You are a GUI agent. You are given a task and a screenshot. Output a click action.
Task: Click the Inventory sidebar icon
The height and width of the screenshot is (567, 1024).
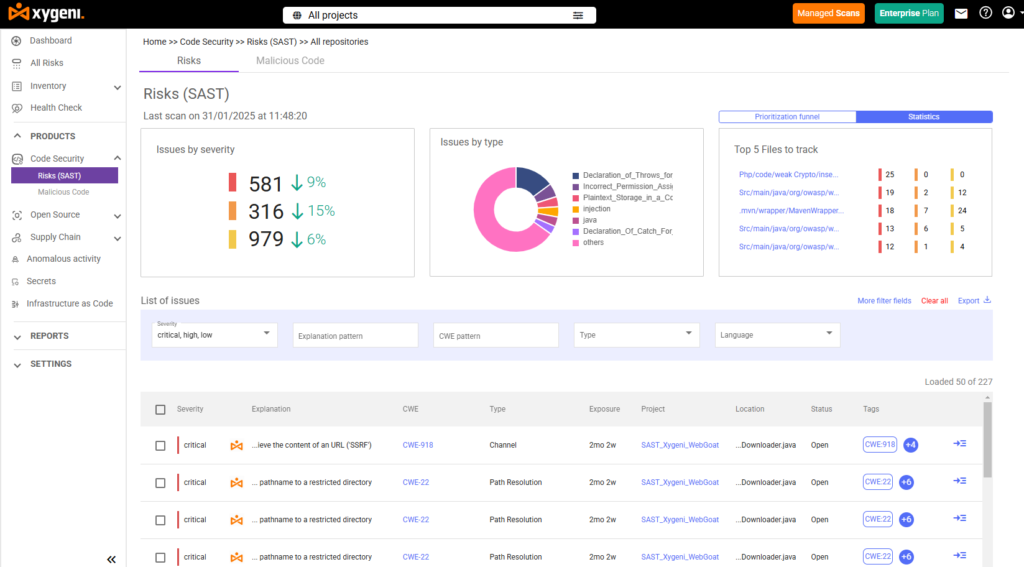[x=16, y=86]
